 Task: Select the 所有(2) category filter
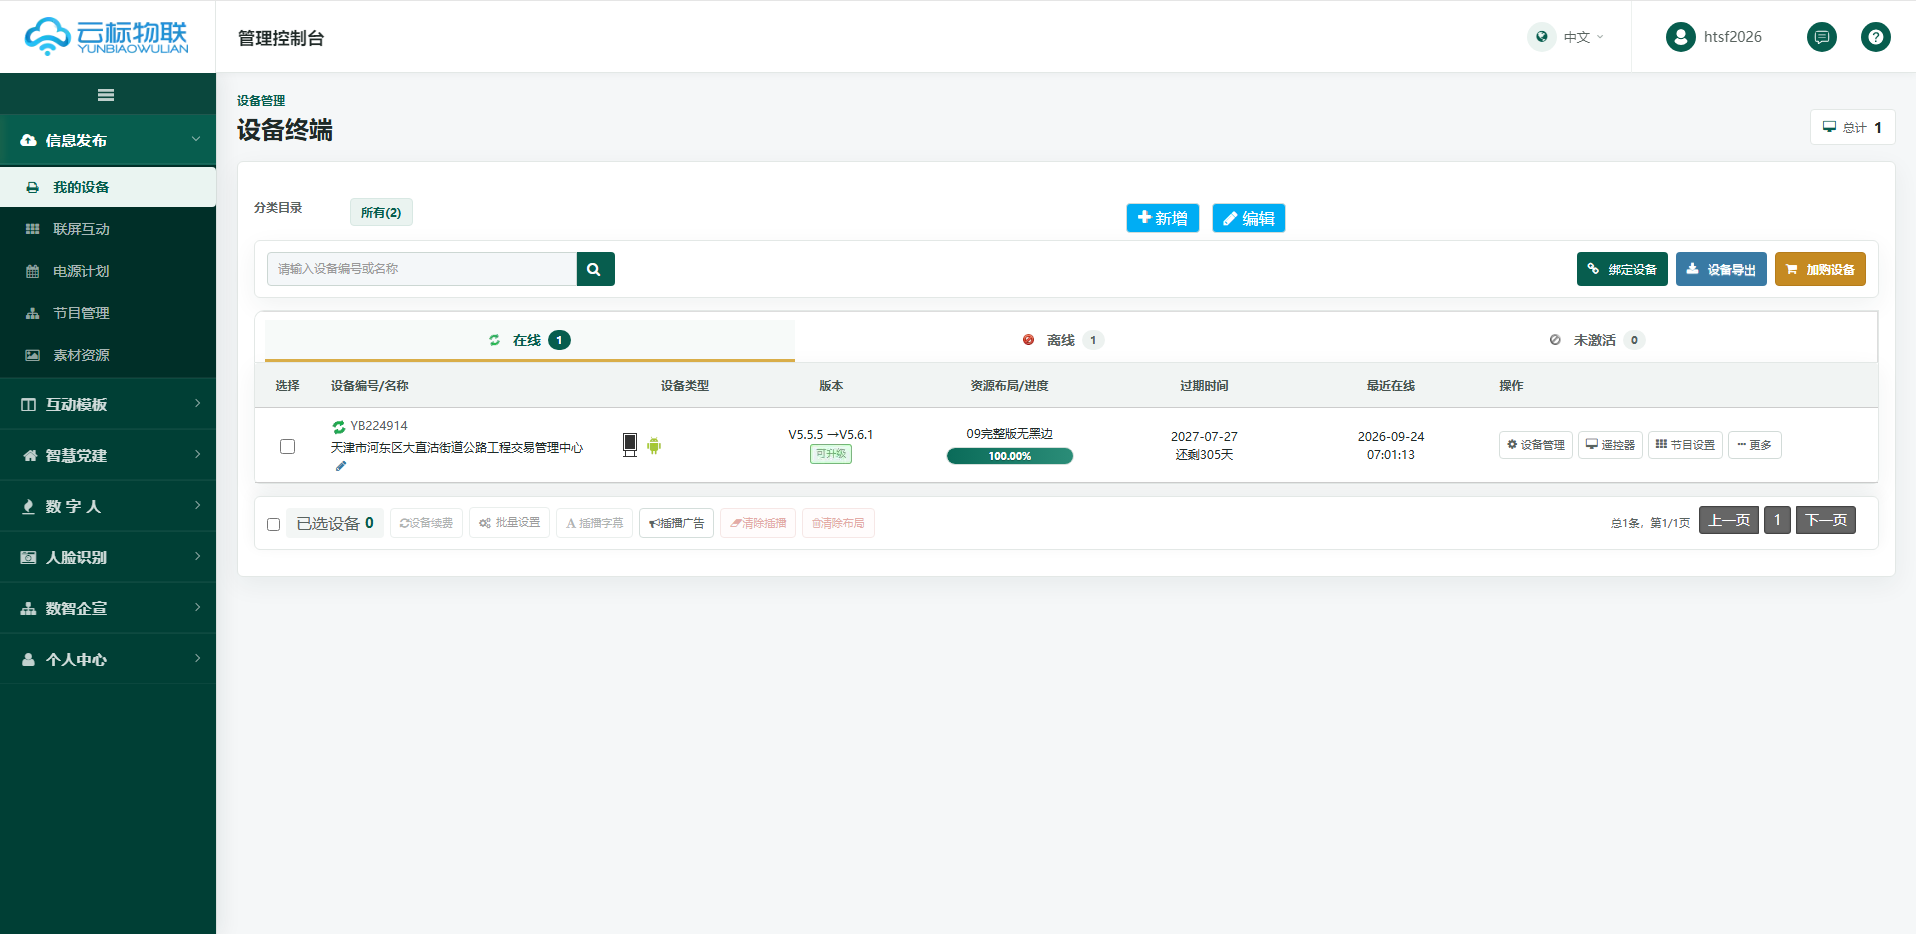(x=381, y=212)
